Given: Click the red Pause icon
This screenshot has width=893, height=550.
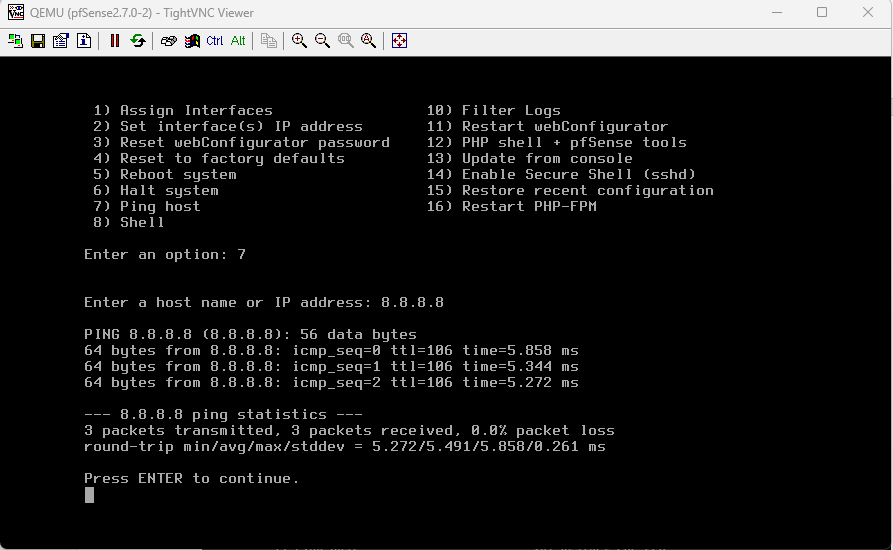Looking at the screenshot, I should tap(114, 40).
